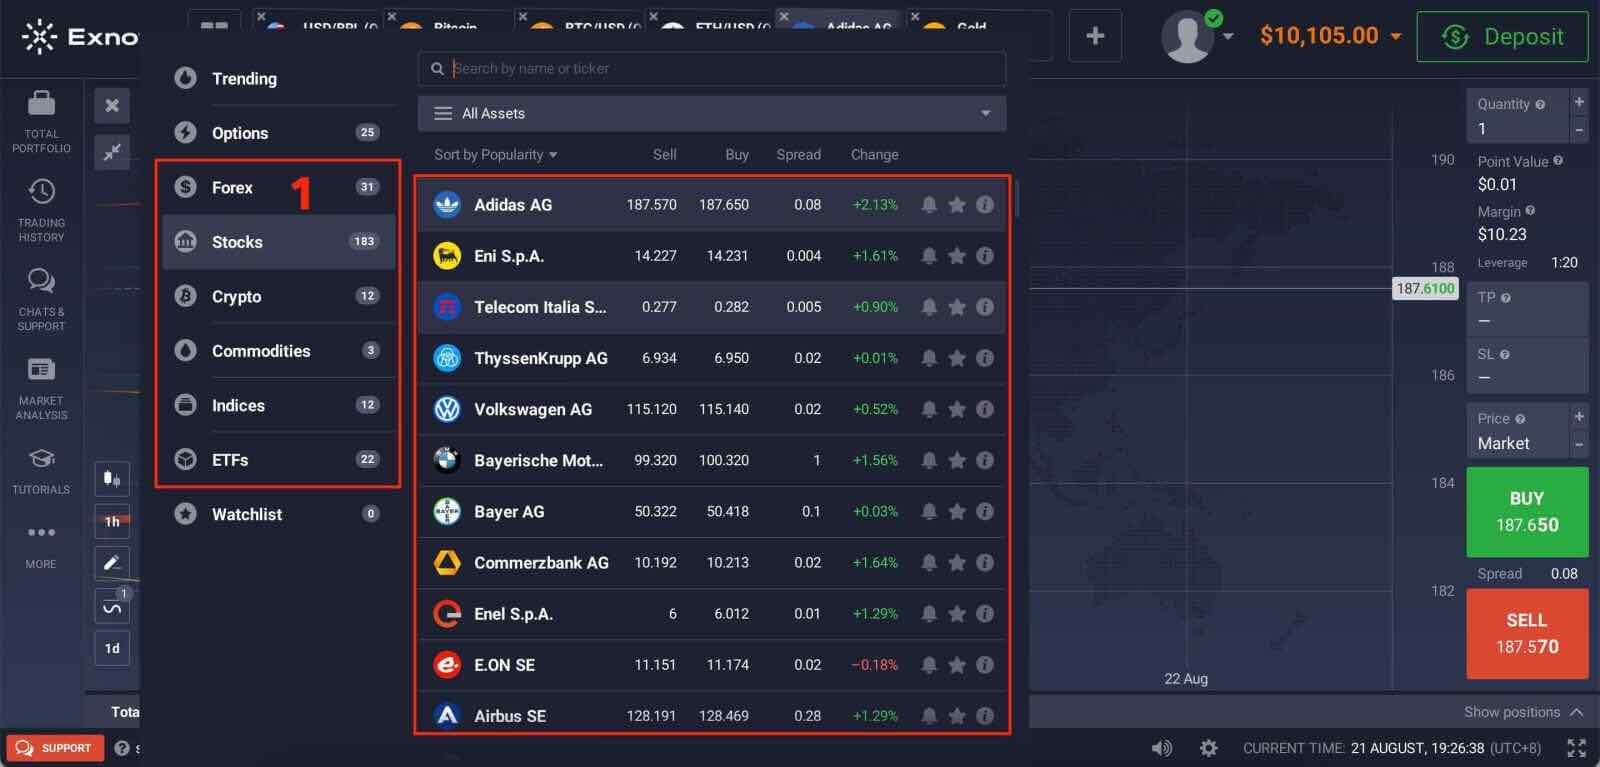Image resolution: width=1600 pixels, height=767 pixels.
Task: Open the drawing pencil tool
Action: click(x=112, y=563)
